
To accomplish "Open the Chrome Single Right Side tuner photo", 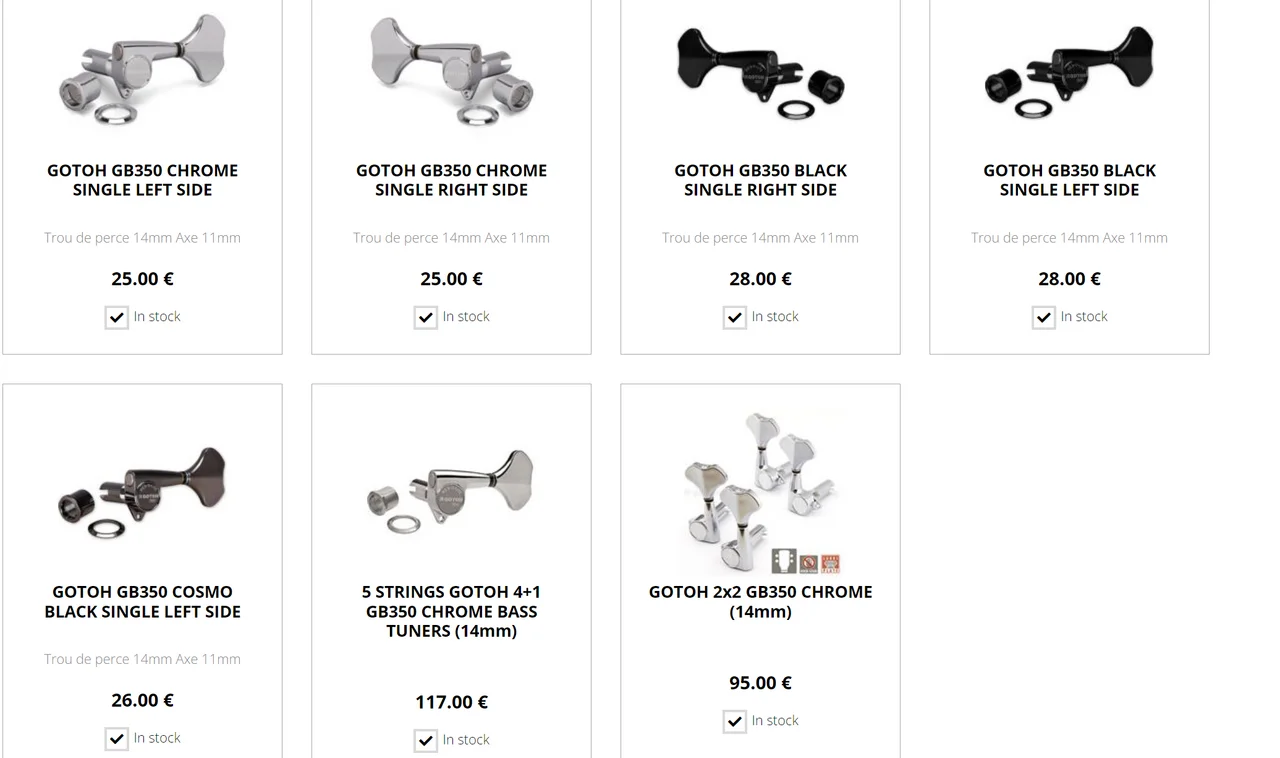I will tap(451, 70).
